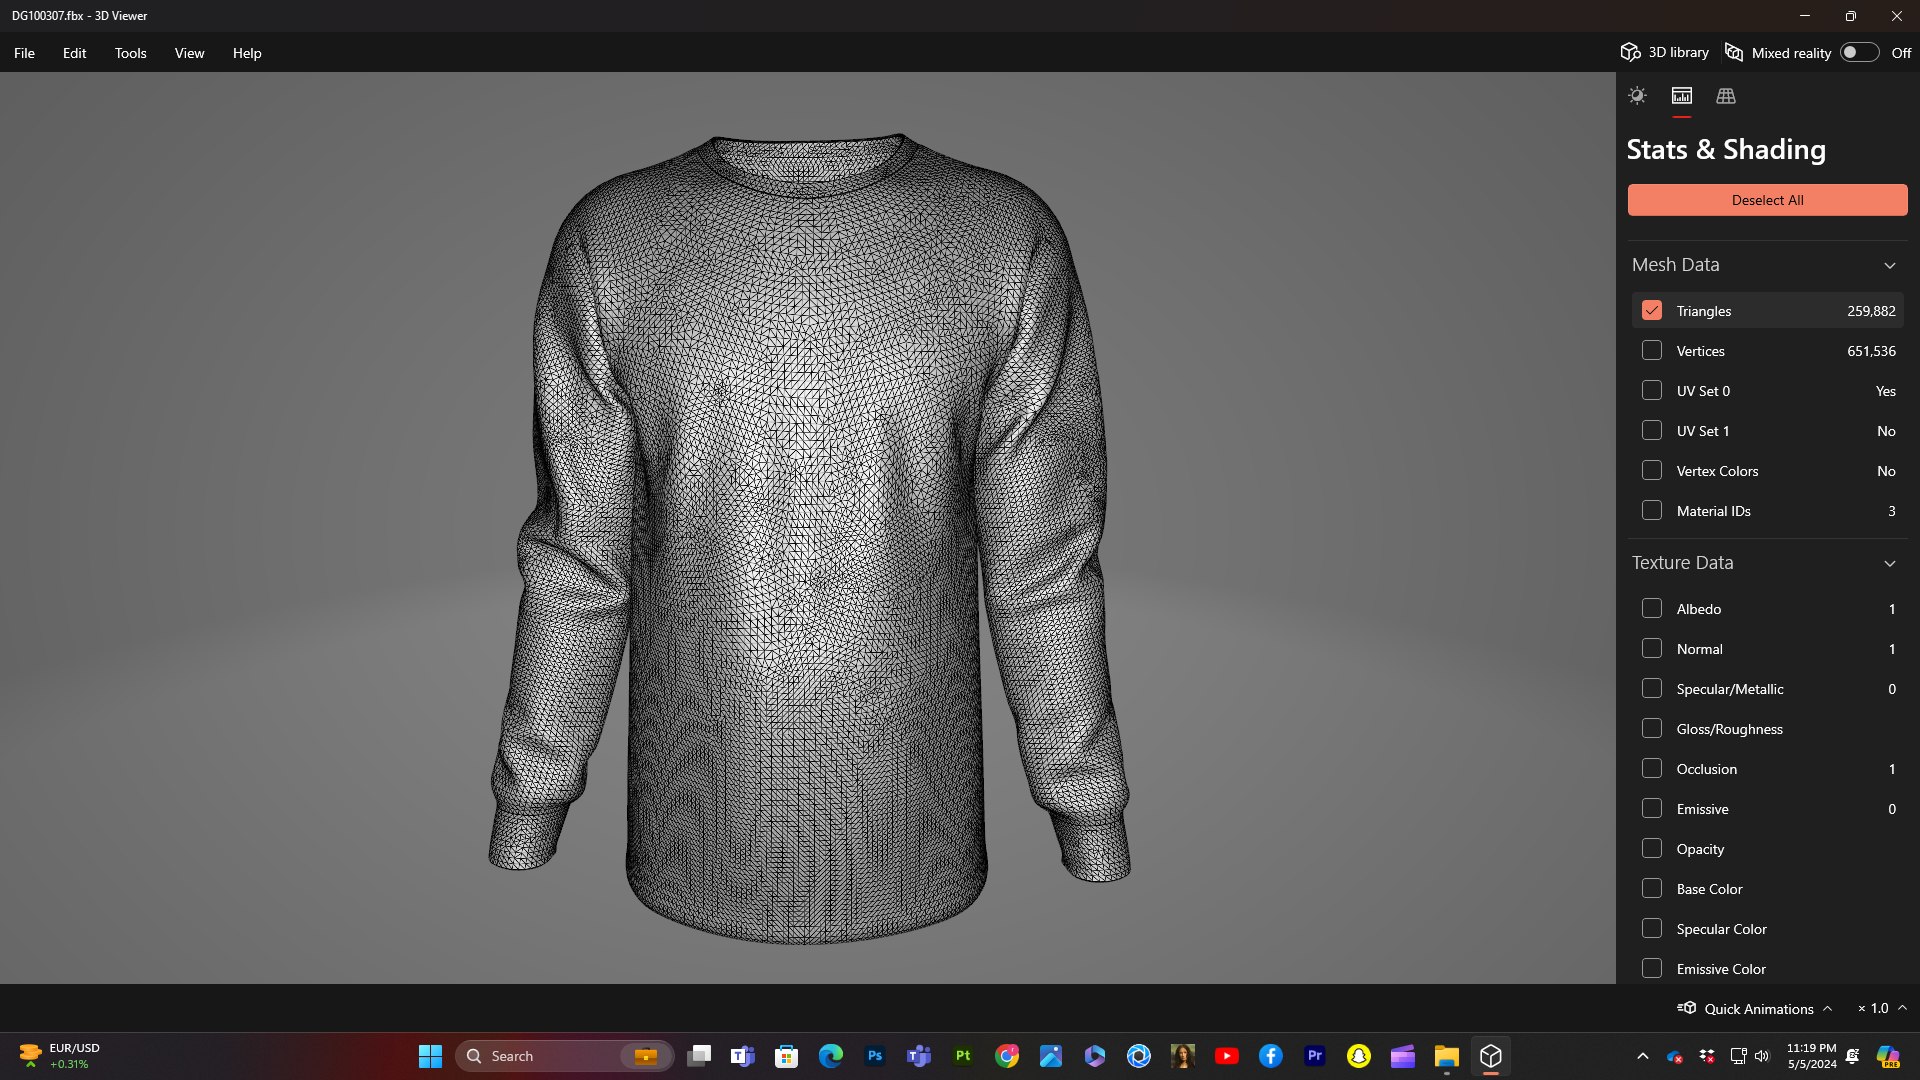Open the View menu
Viewport: 1920px width, 1080px height.
pyautogui.click(x=189, y=53)
